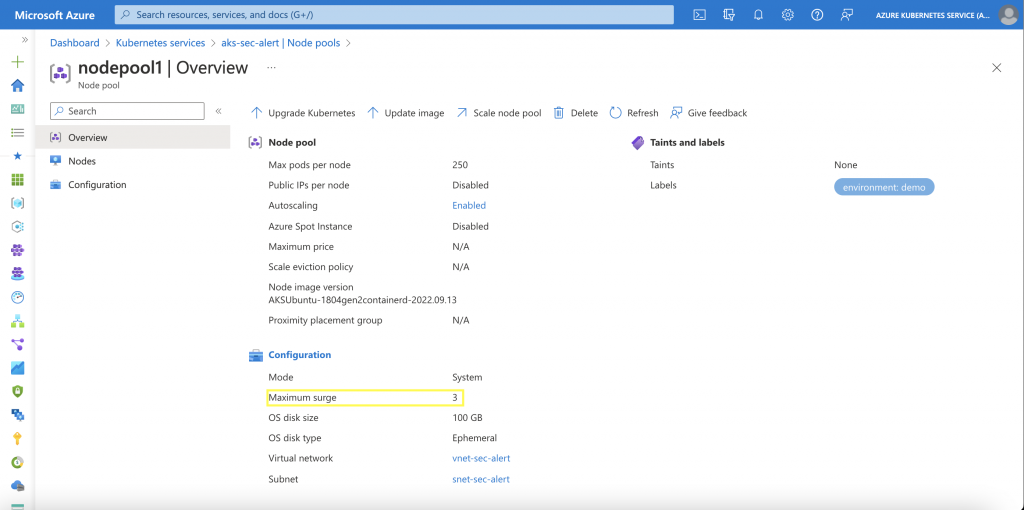
Task: Click the Enabled link for Autoscaling
Action: point(469,206)
